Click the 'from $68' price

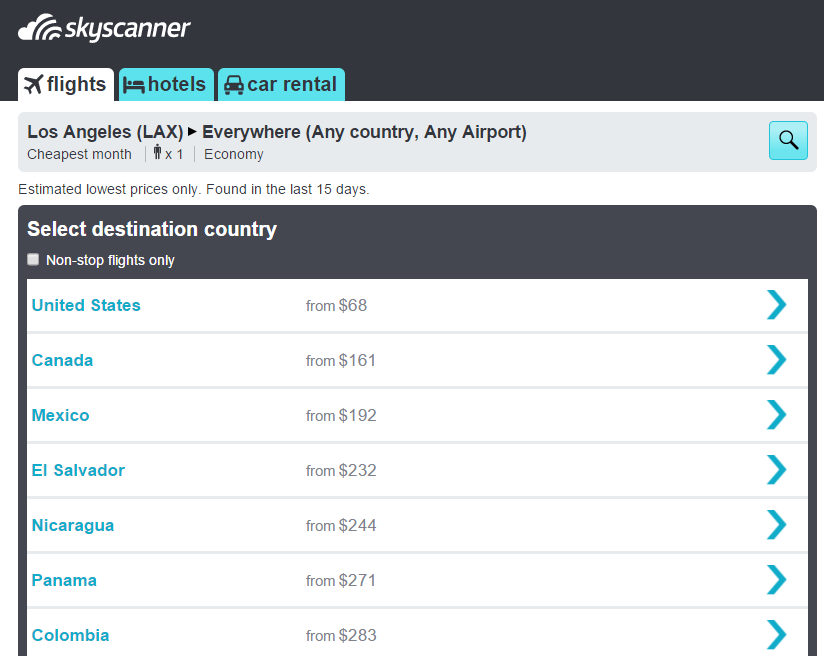click(336, 305)
